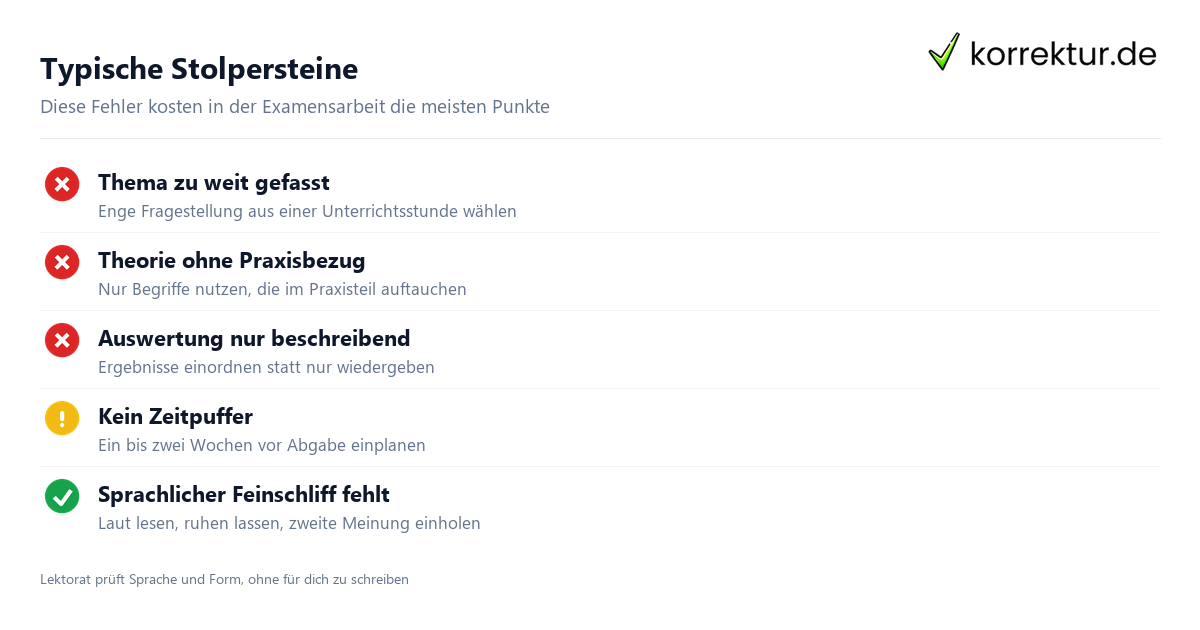Select the Thema zu weit gefasst title

click(x=214, y=183)
